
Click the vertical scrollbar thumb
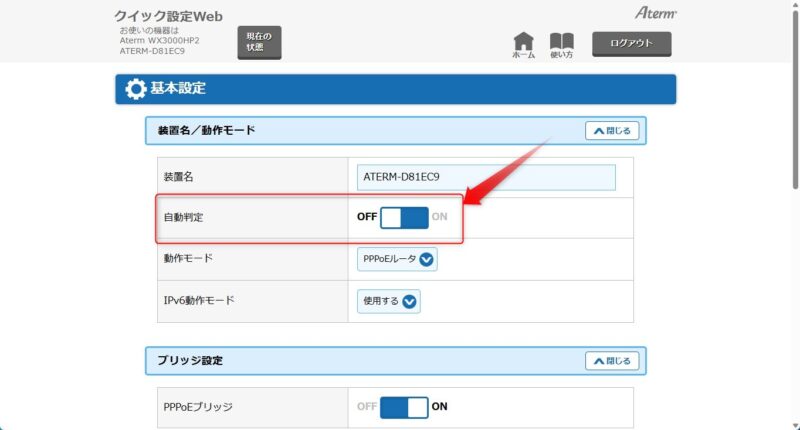coord(793,100)
